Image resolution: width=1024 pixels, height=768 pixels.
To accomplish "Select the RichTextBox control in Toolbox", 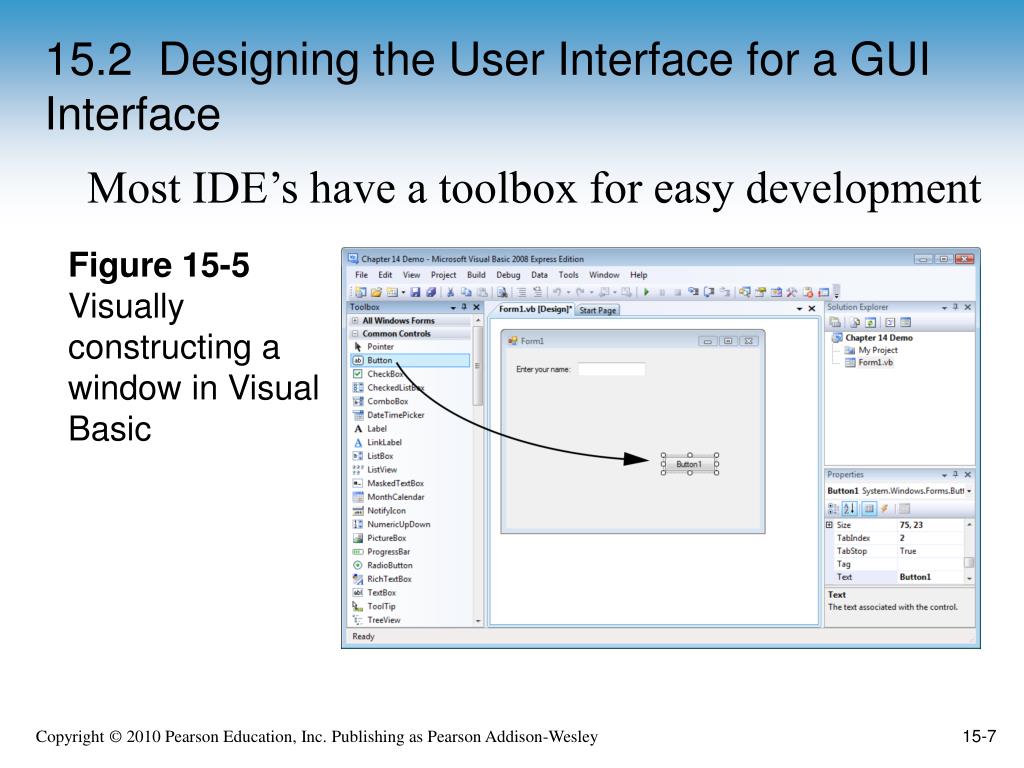I will (x=409, y=580).
